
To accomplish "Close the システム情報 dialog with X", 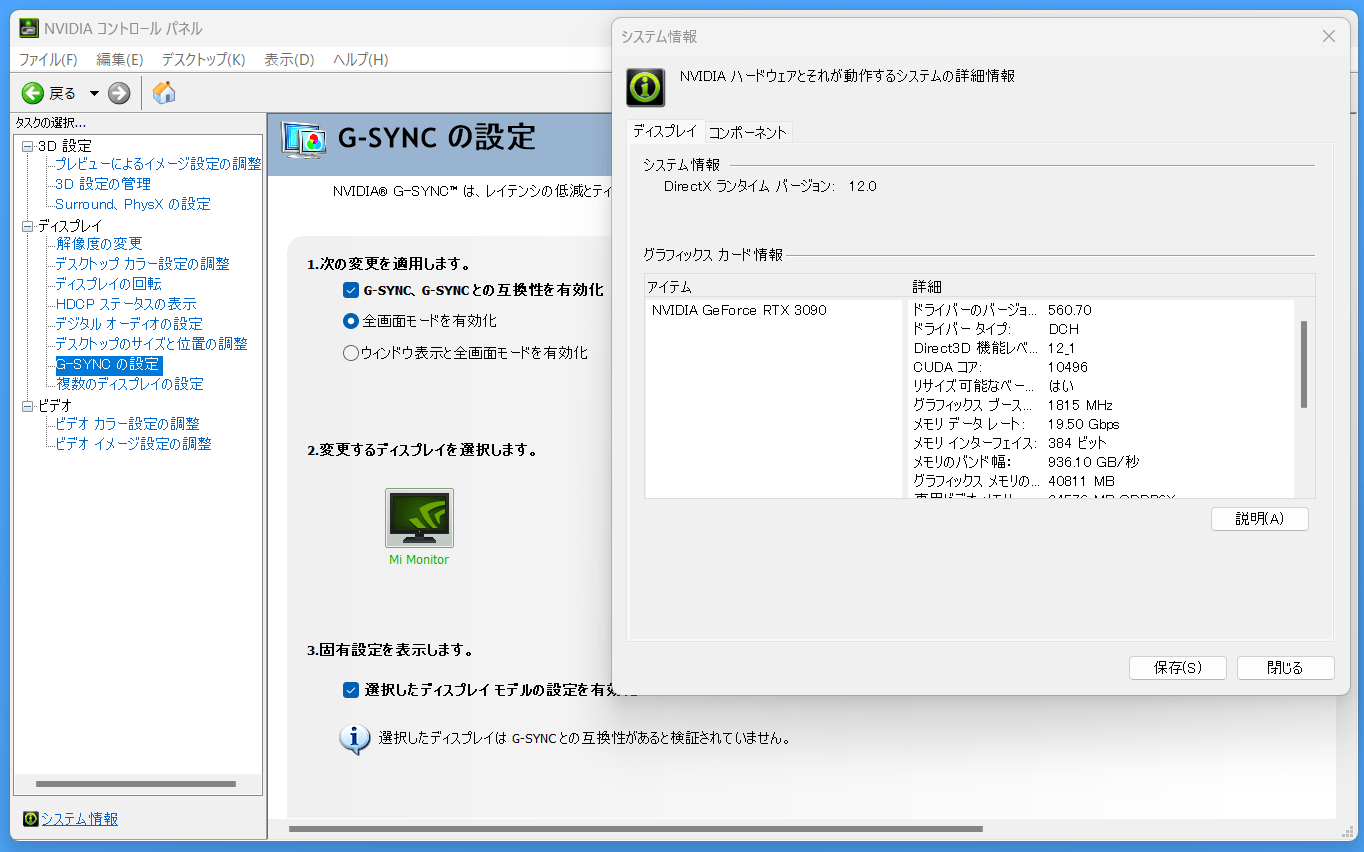I will (x=1328, y=36).
